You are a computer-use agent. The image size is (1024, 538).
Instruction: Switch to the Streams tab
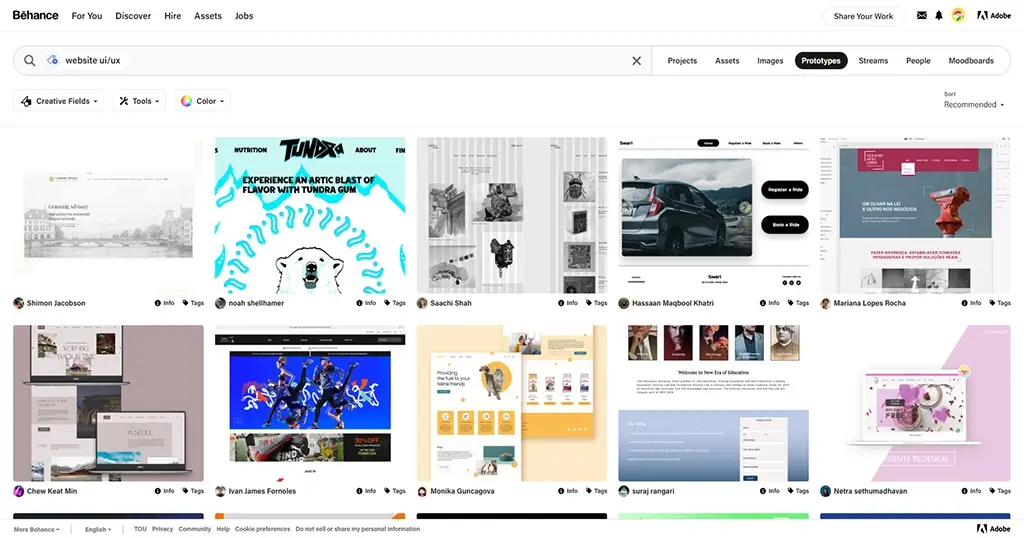click(873, 61)
